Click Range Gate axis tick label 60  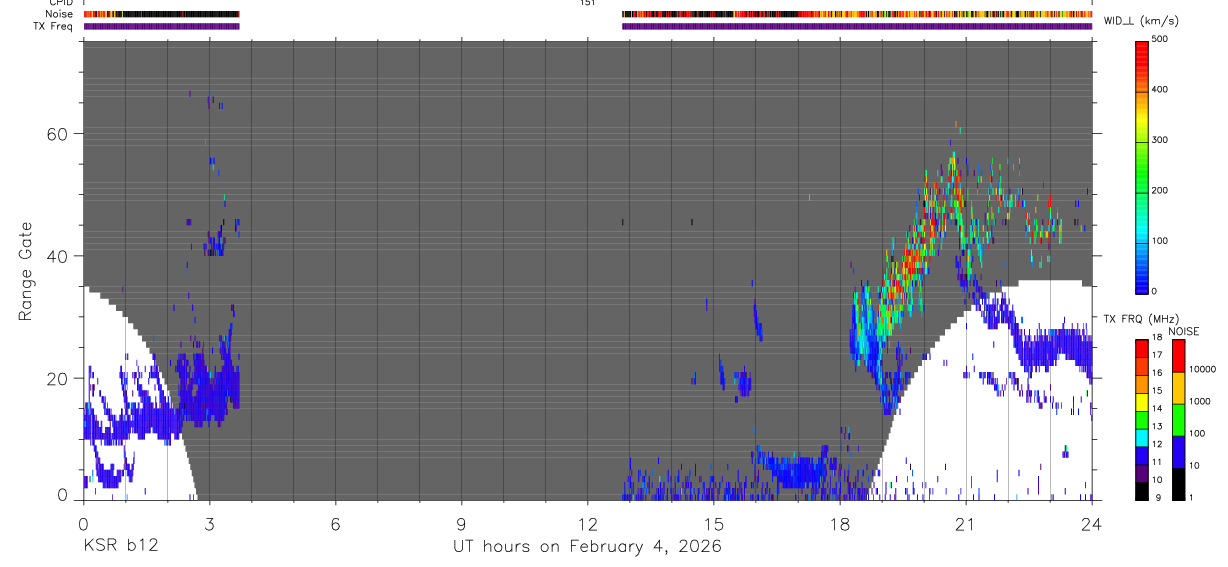click(x=59, y=134)
